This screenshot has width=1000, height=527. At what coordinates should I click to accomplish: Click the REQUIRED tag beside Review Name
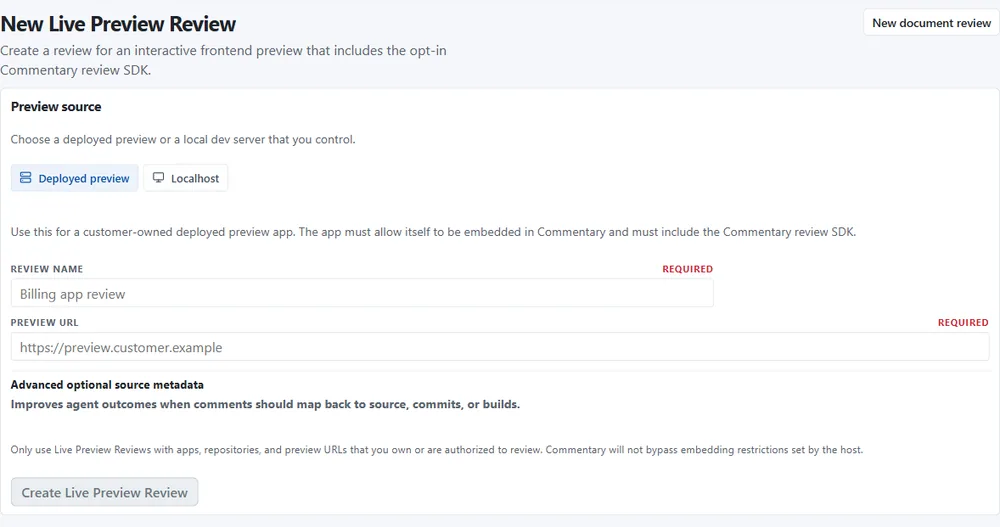coord(688,269)
